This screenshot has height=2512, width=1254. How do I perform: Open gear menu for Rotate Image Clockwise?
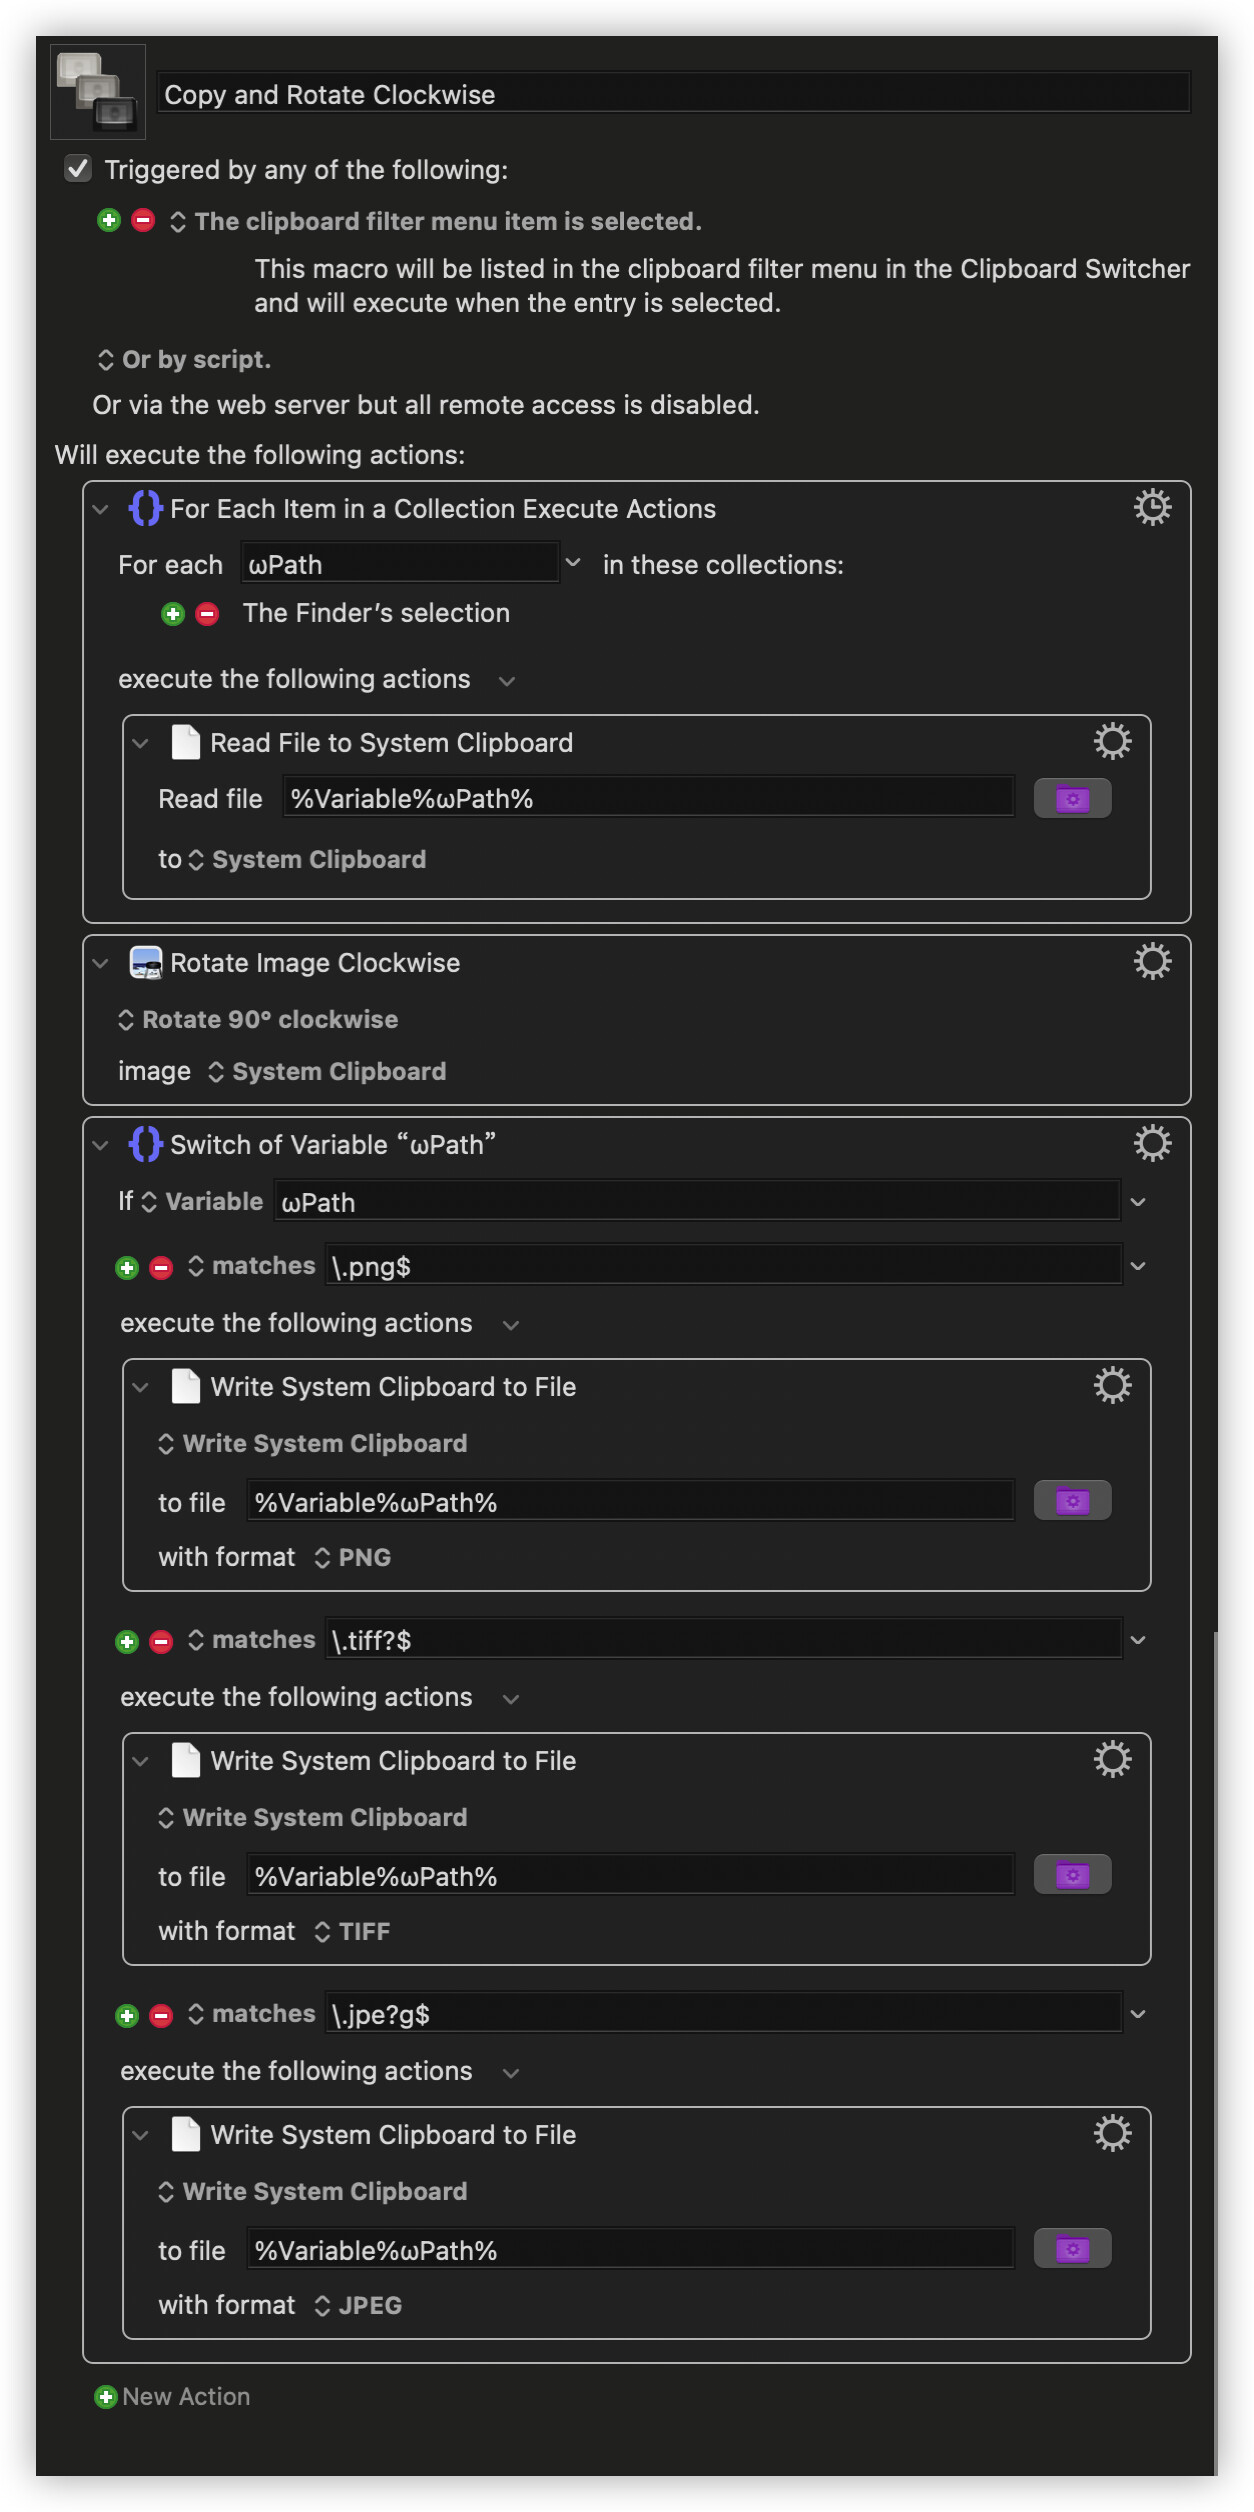pos(1152,962)
